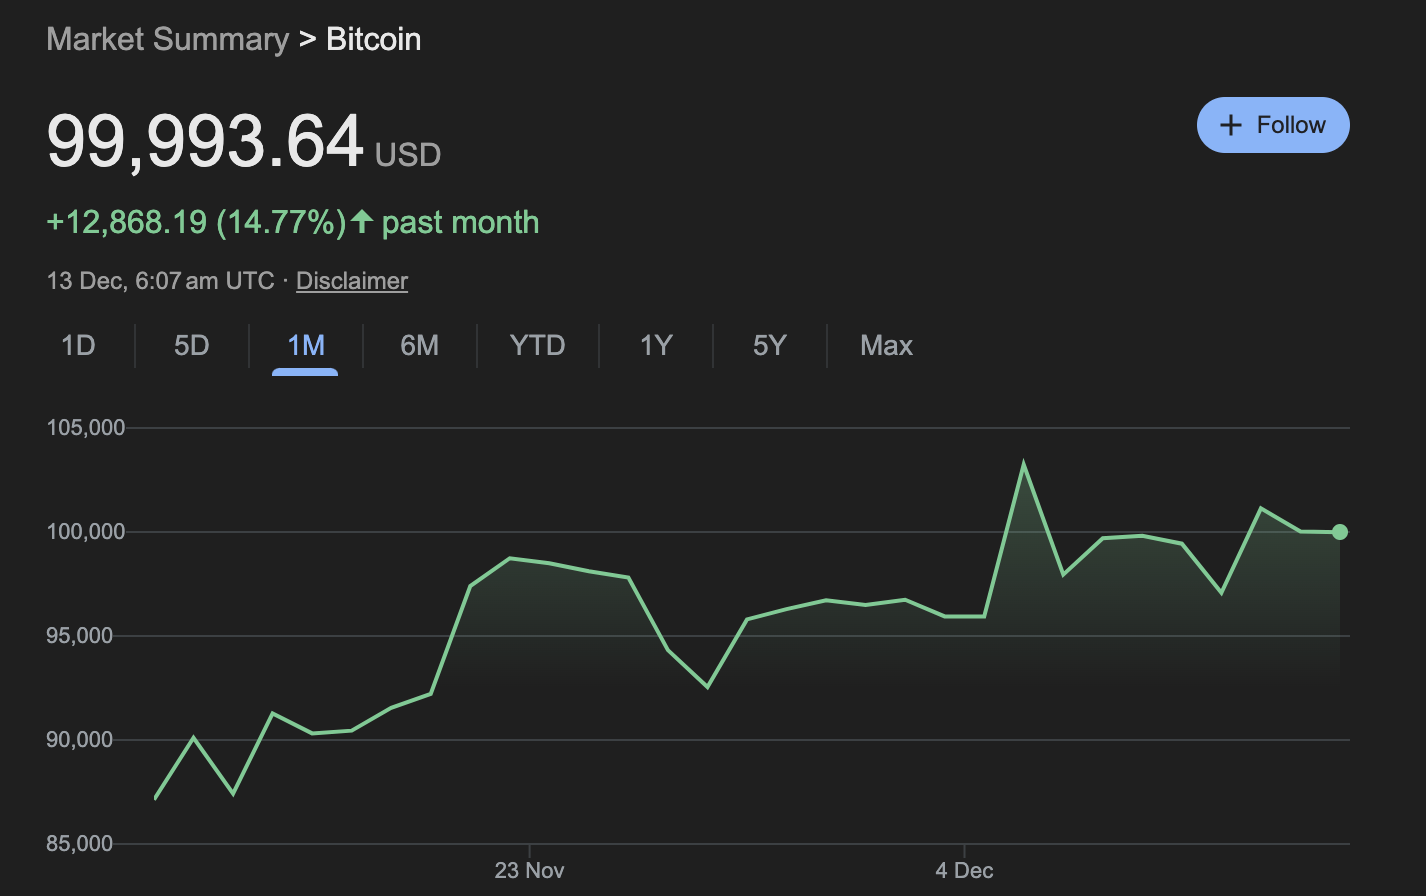
Task: Show the YTD chart range
Action: point(538,346)
